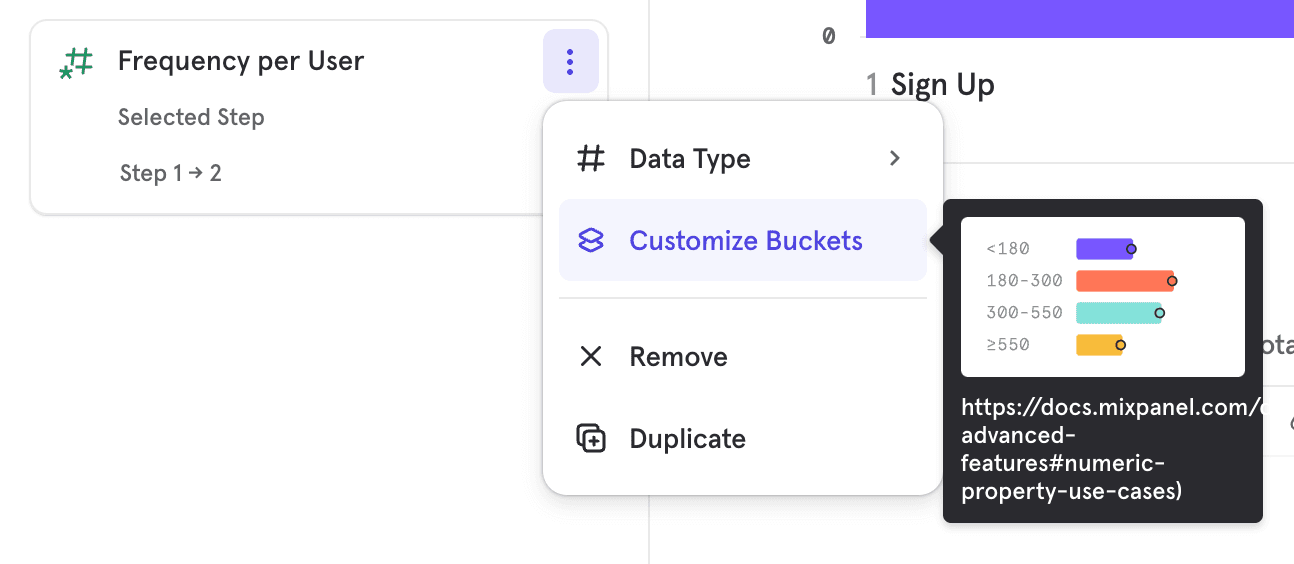Choose Remove from the context menu

pyautogui.click(x=678, y=357)
